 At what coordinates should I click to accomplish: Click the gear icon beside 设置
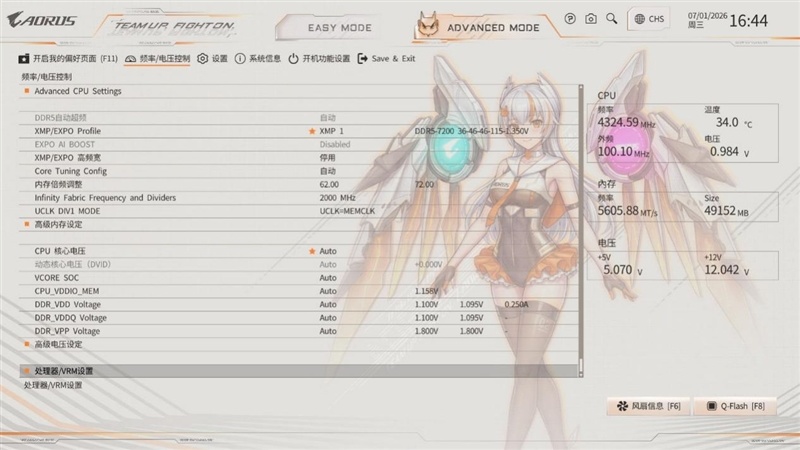[203, 59]
